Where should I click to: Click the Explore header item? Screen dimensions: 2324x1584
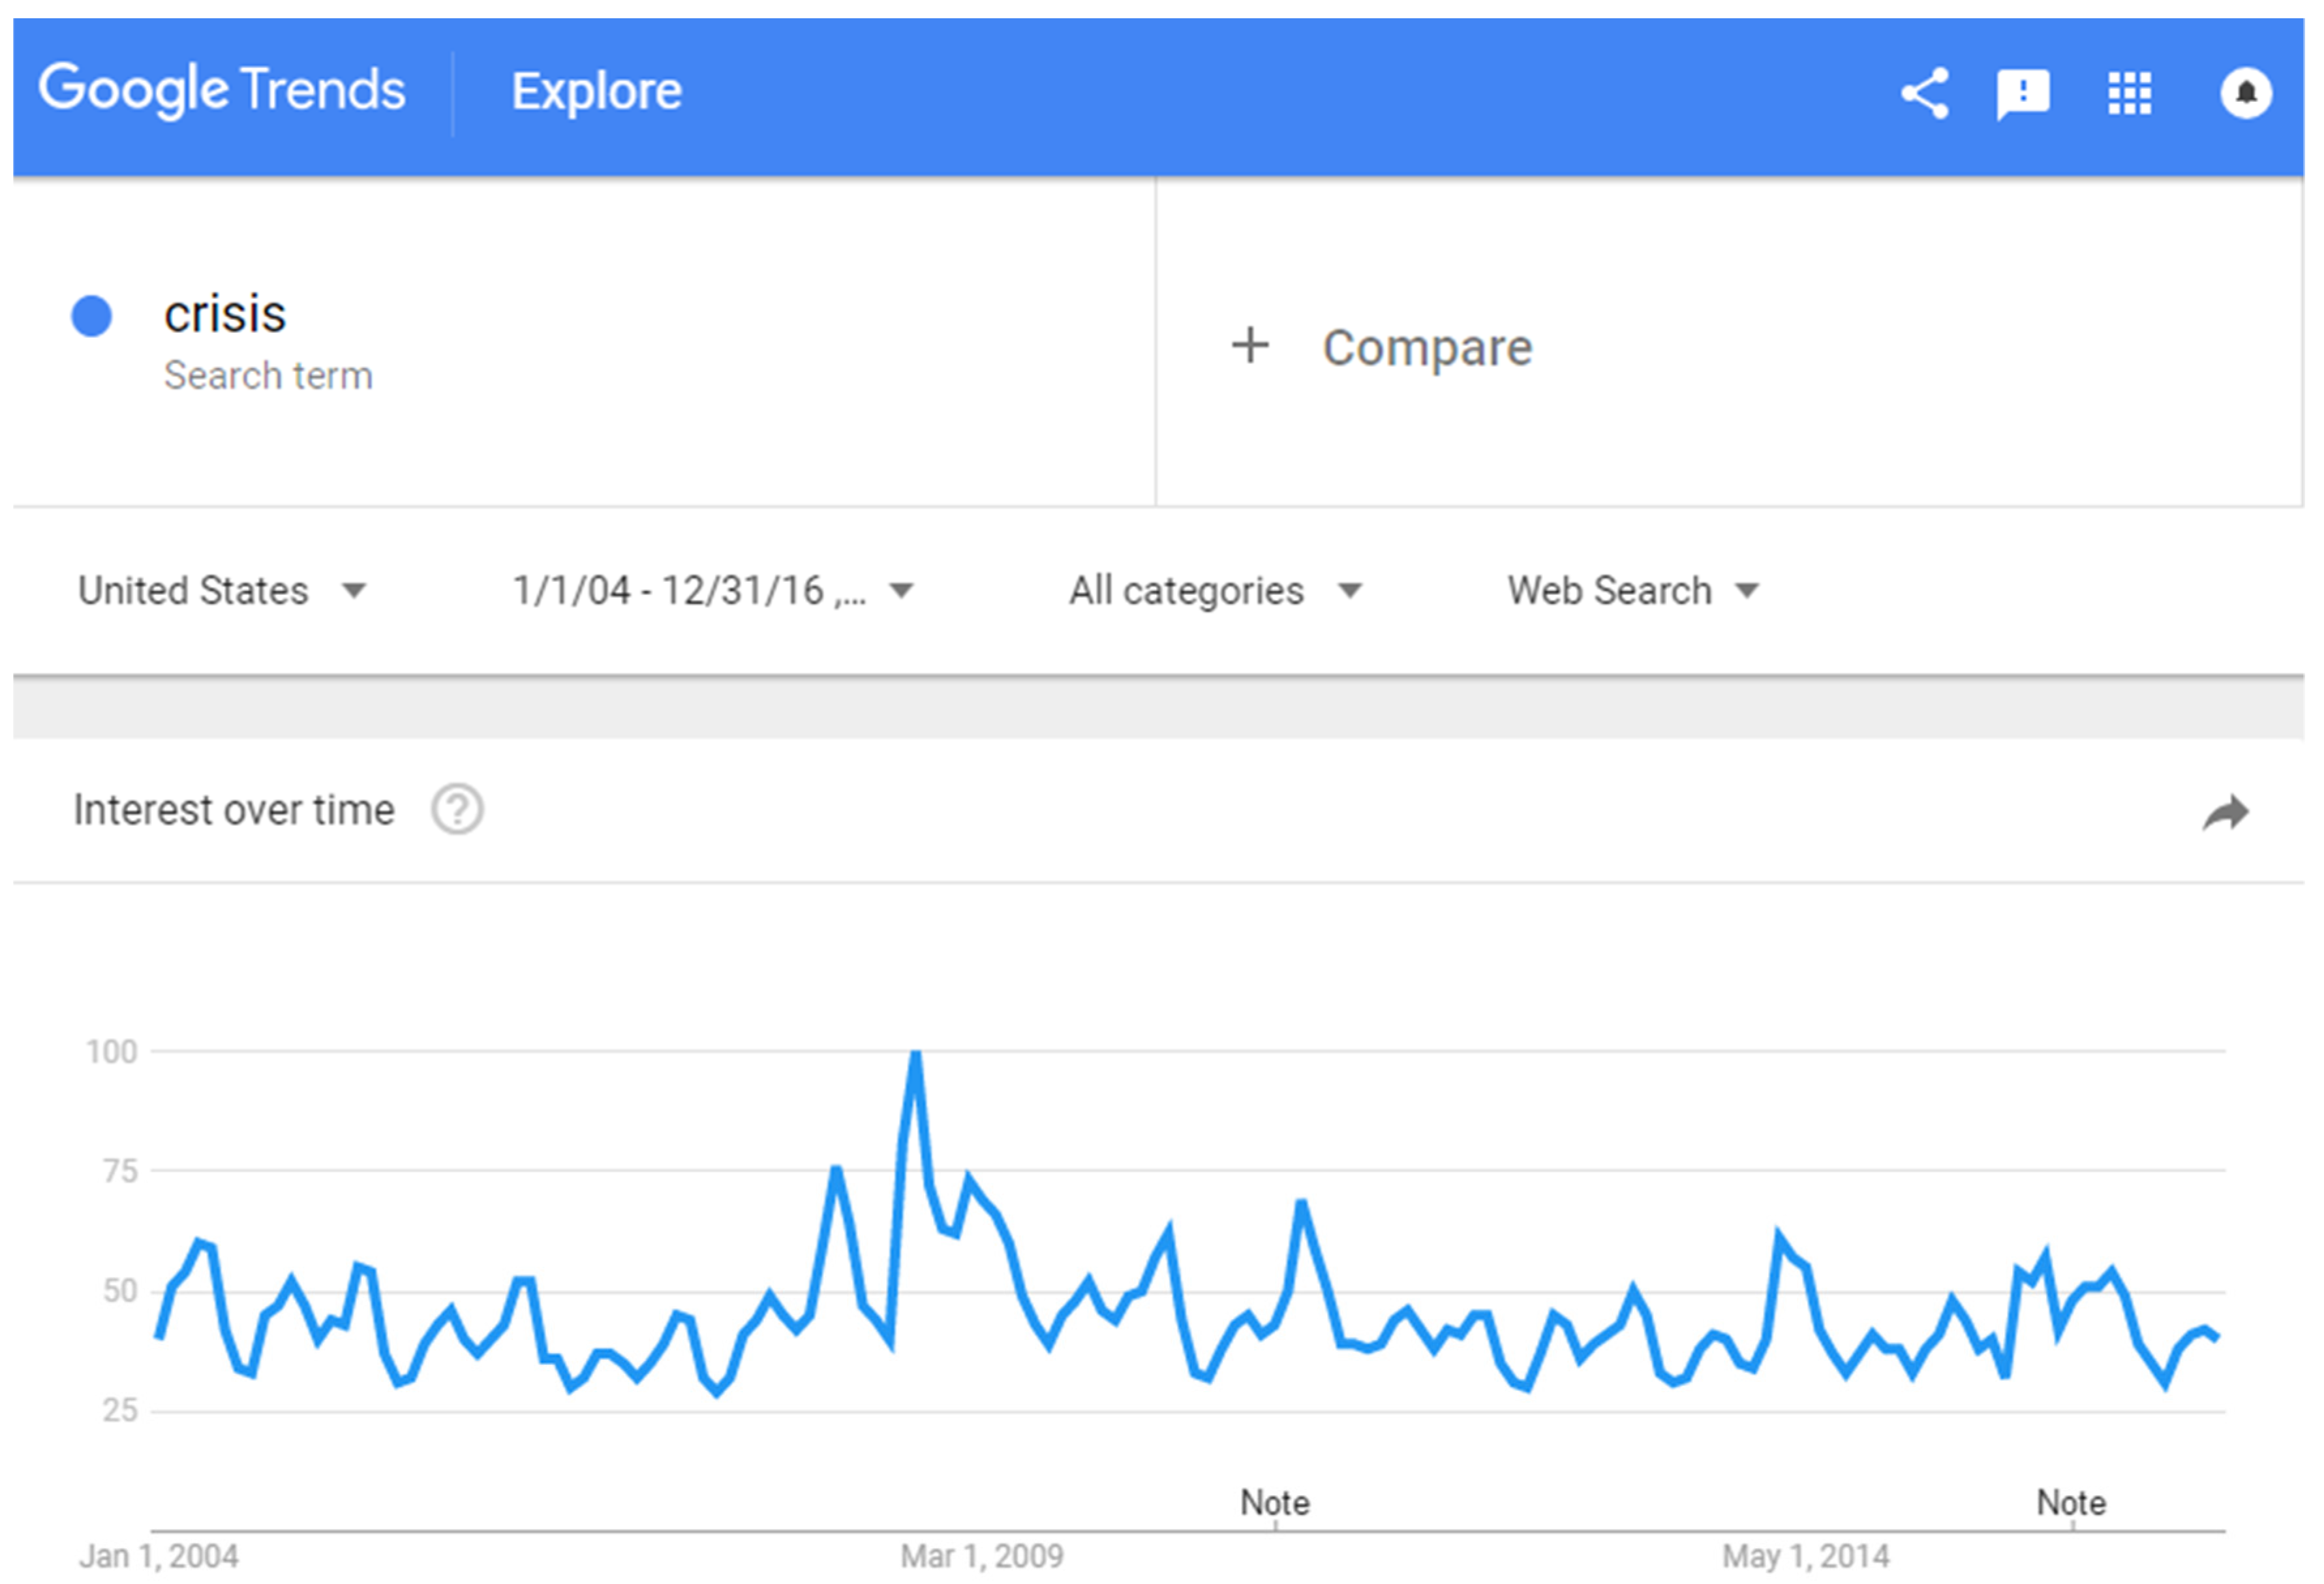point(596,91)
